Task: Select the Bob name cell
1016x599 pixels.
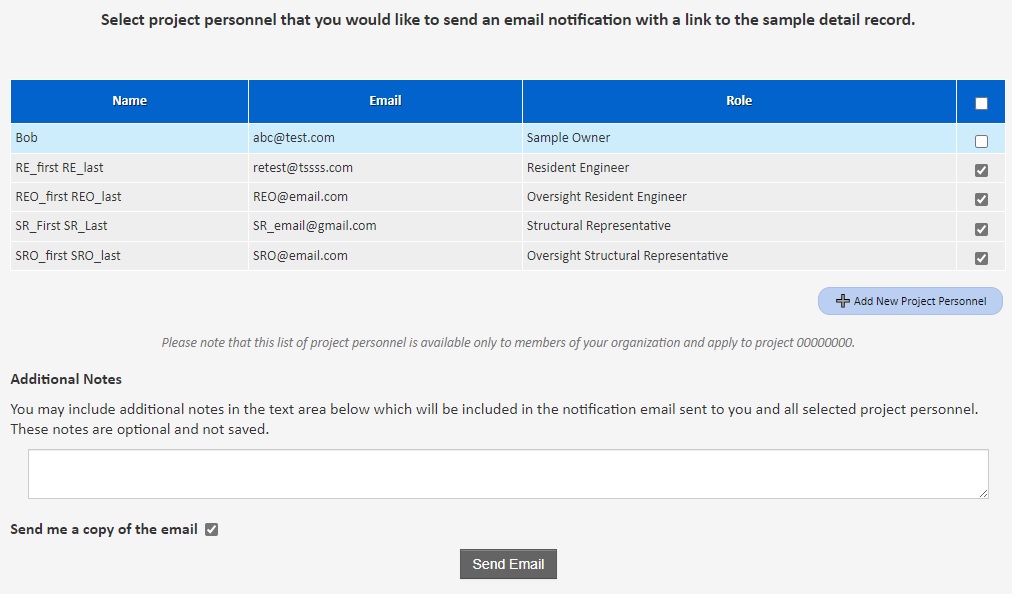Action: coord(27,138)
